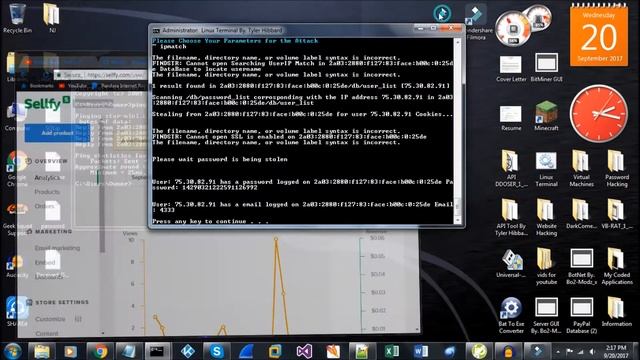
Task: Open Kodi from the taskbar
Action: [x=187, y=351]
